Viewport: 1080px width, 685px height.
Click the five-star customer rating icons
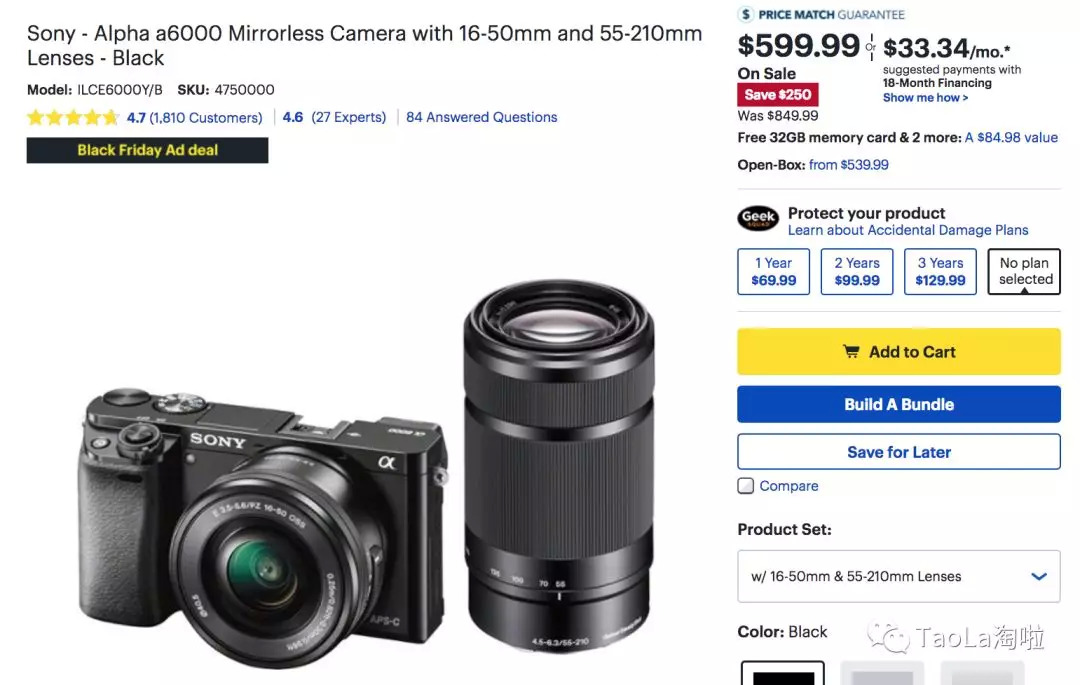73,118
